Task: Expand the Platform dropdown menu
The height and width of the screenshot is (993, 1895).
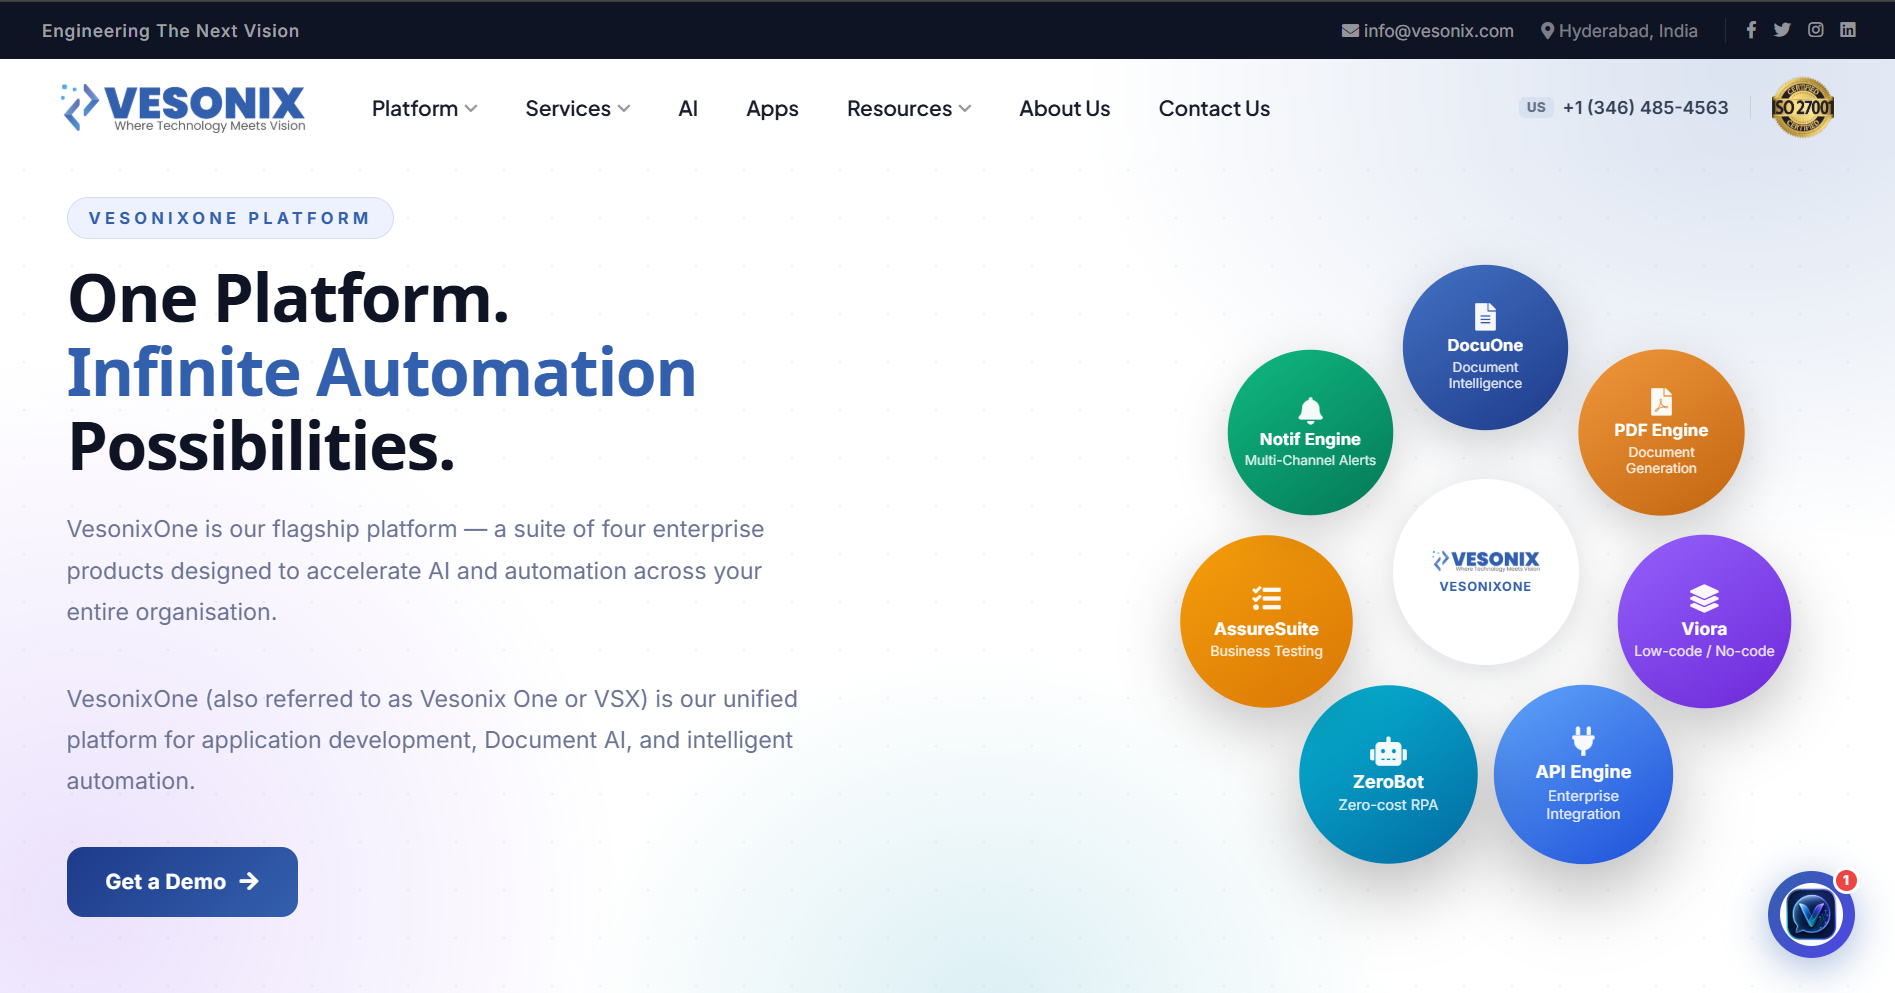Action: click(424, 108)
